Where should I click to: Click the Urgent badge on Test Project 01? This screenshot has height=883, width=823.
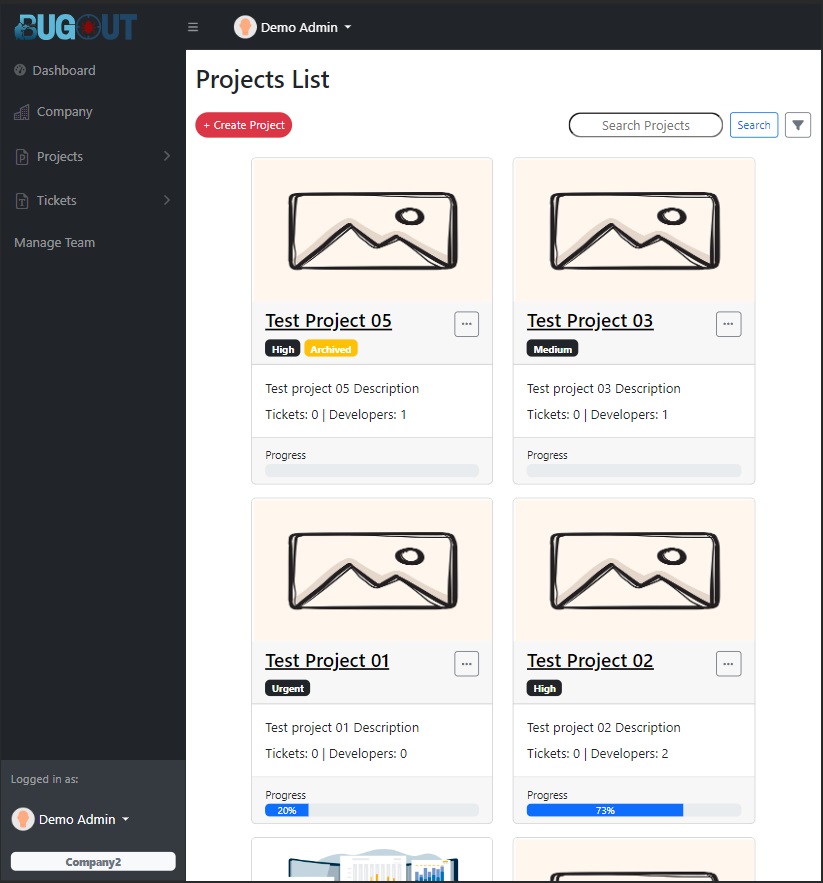point(287,688)
